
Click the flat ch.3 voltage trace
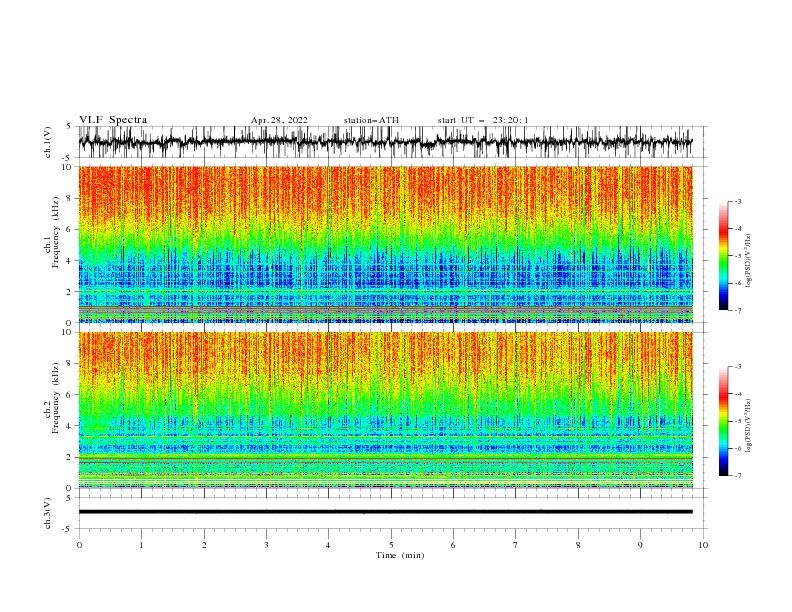coord(385,512)
